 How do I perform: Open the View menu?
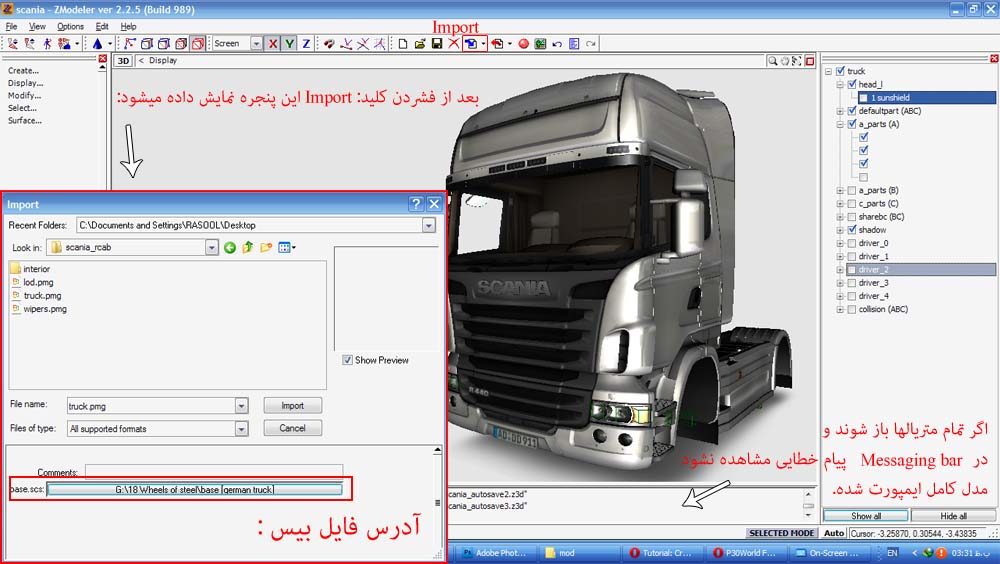coord(37,26)
